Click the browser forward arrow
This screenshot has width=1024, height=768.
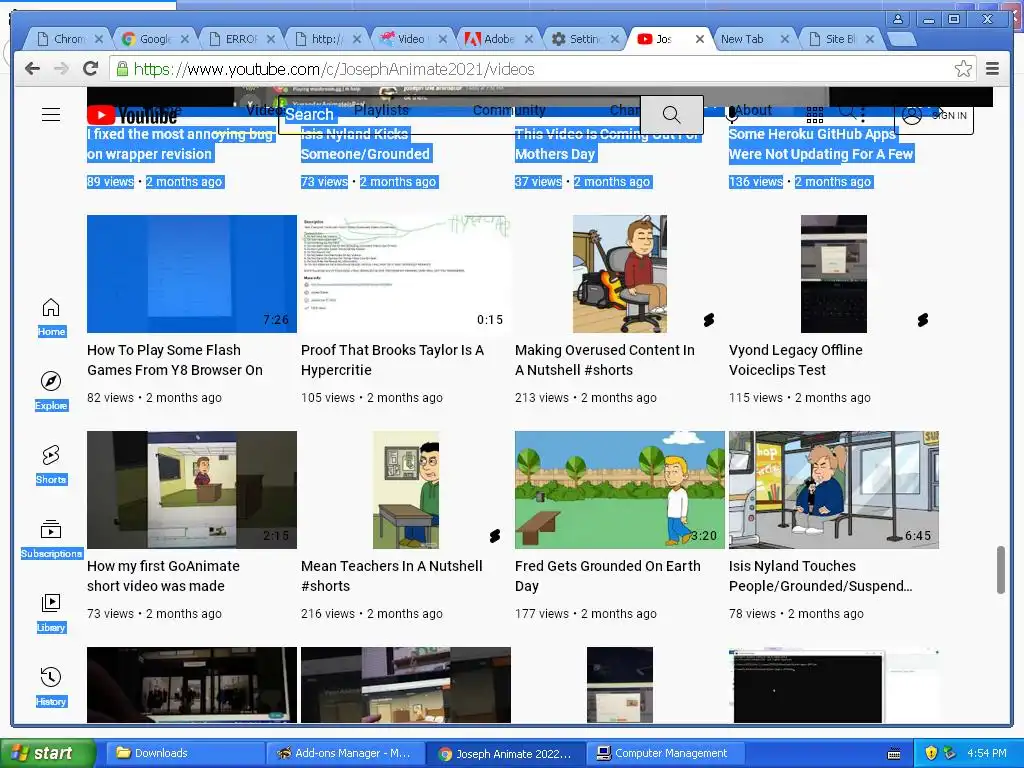pyautogui.click(x=61, y=69)
